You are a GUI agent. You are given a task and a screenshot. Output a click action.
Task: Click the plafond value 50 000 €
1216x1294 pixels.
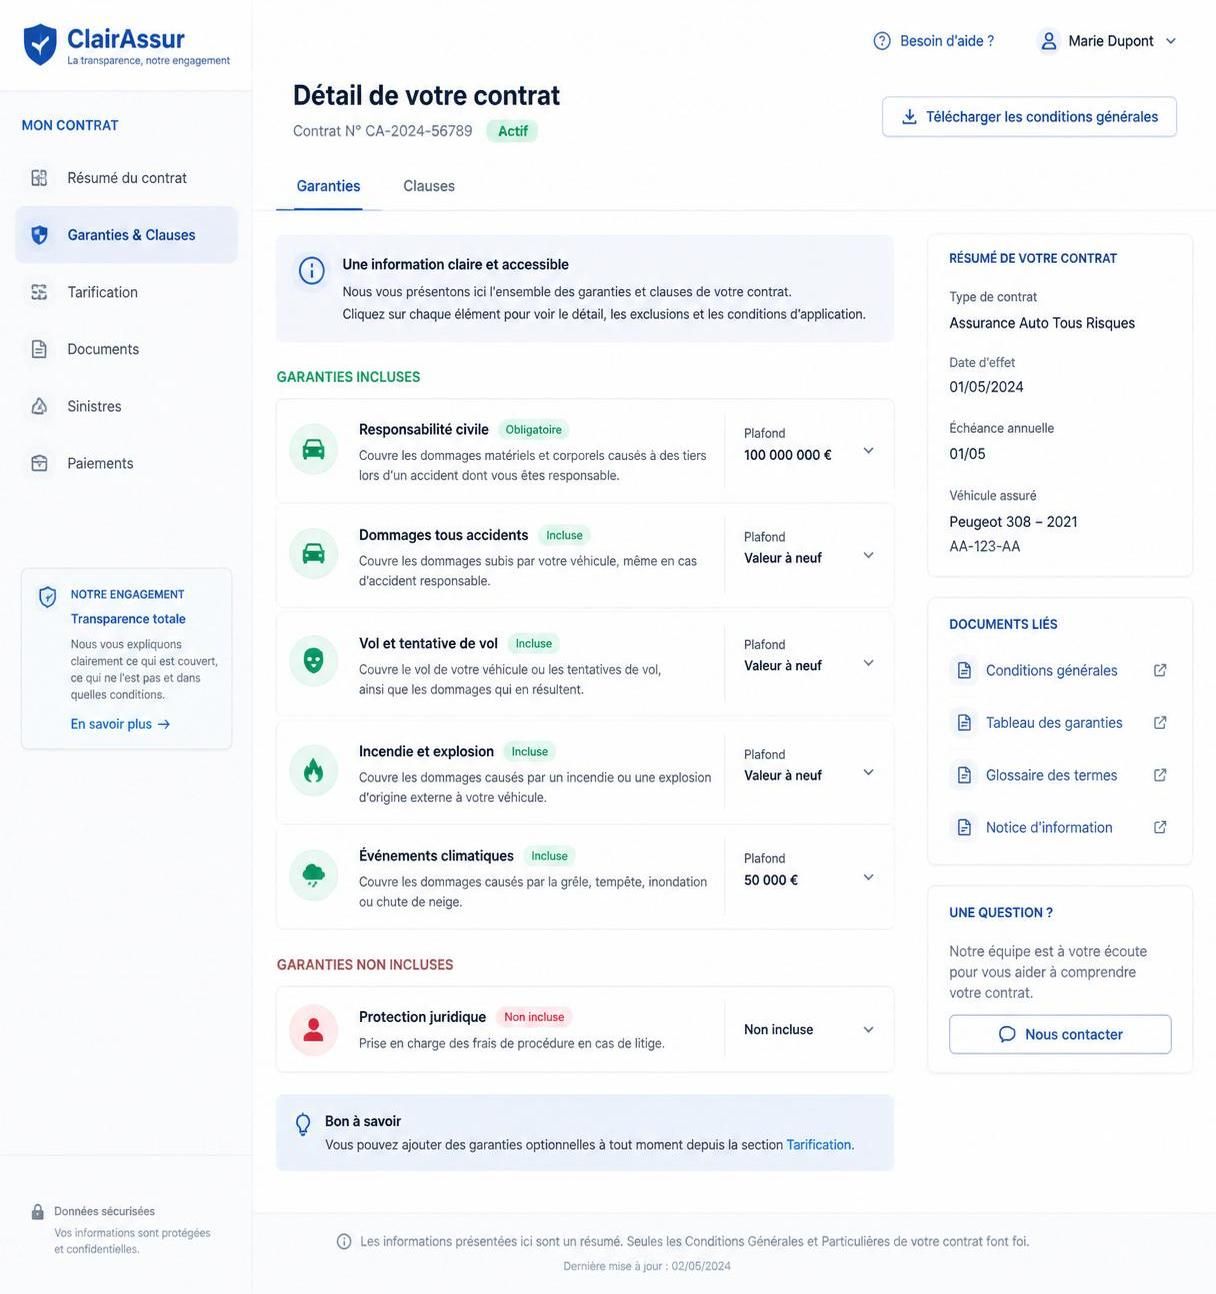pyautogui.click(x=771, y=881)
